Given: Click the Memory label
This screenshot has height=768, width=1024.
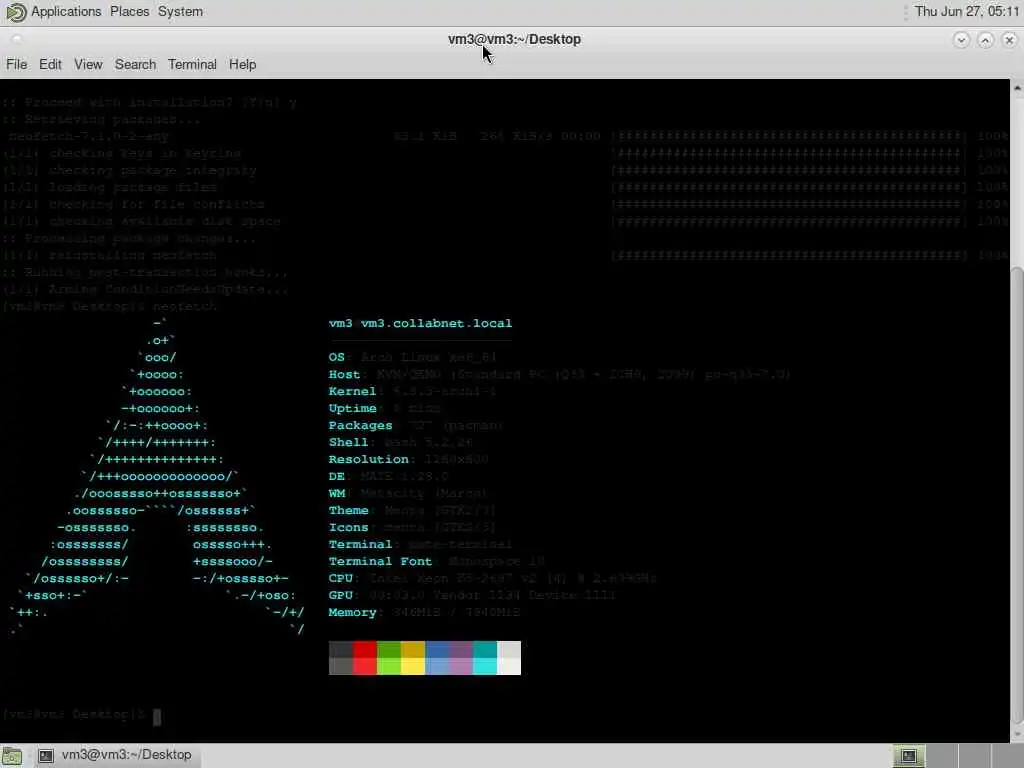Looking at the screenshot, I should [x=353, y=612].
